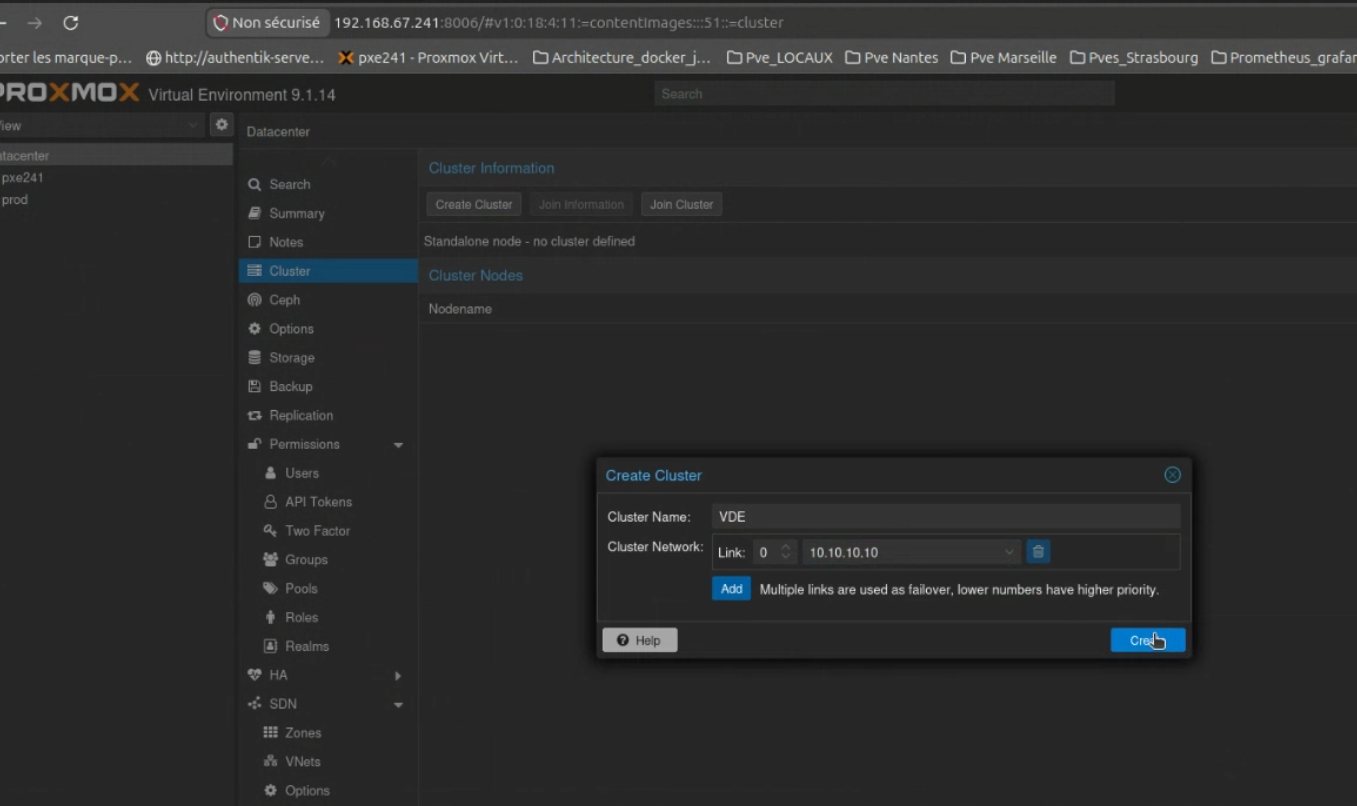Click the Link number spinner arrows

tap(786, 552)
